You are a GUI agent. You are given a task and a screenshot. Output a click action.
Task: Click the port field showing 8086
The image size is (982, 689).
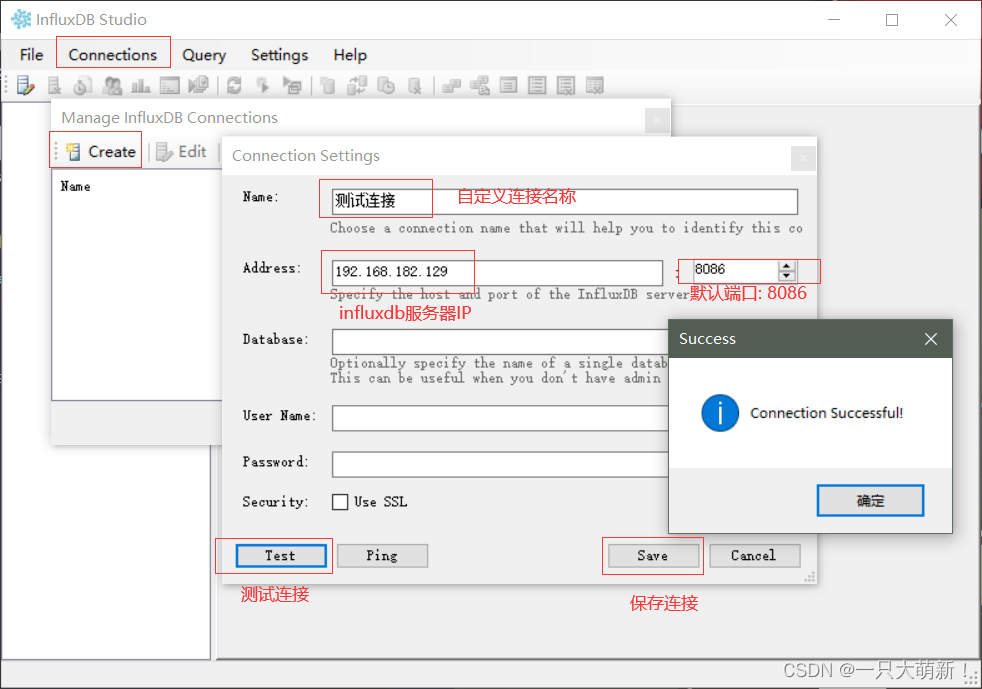point(735,270)
